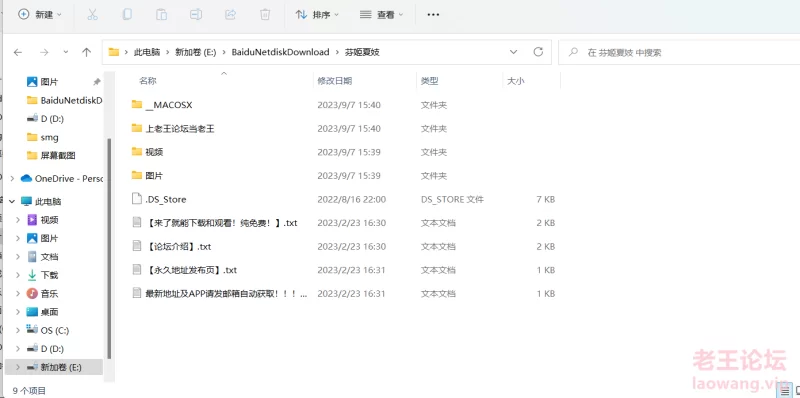Click the Paste clipboard icon
Image resolution: width=800 pixels, height=398 pixels.
[x=161, y=14]
